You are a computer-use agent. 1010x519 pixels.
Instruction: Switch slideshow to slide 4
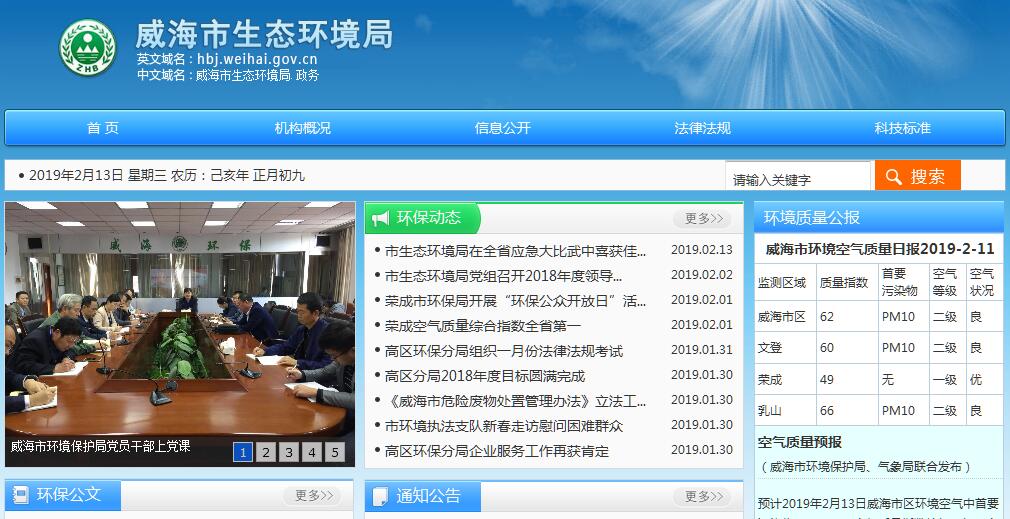312,453
